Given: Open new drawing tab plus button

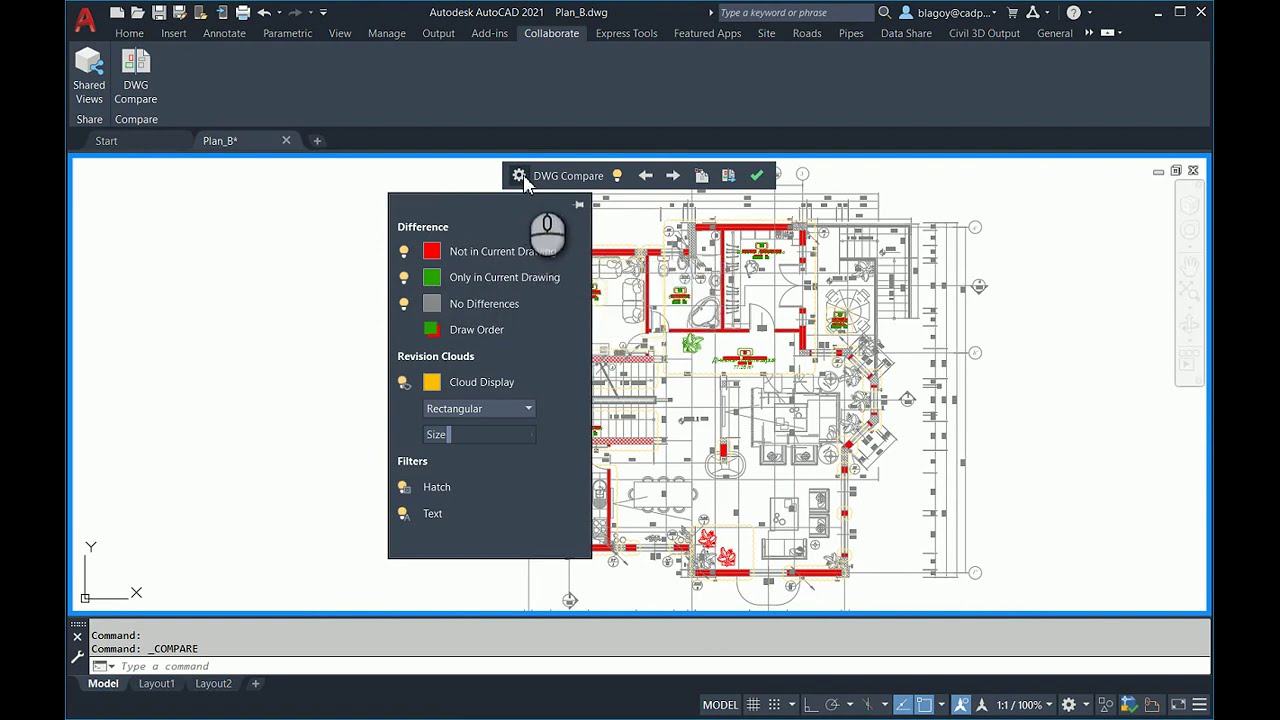Looking at the screenshot, I should point(317,141).
